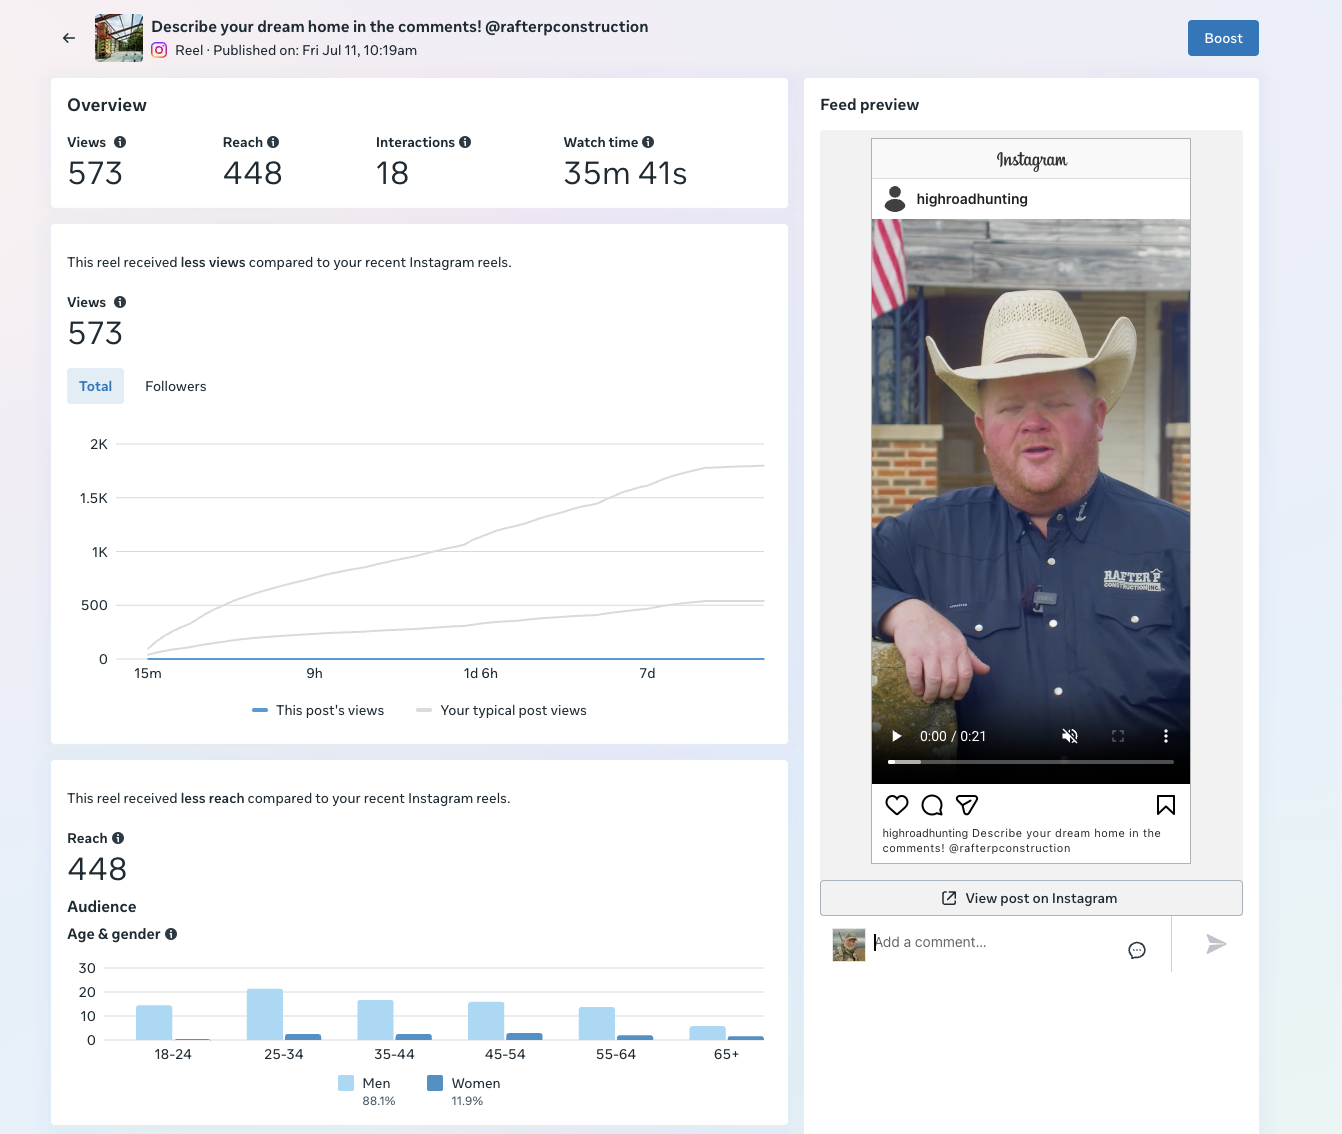The height and width of the screenshot is (1134, 1342).
Task: Send the comment with the arrow icon
Action: tap(1216, 944)
